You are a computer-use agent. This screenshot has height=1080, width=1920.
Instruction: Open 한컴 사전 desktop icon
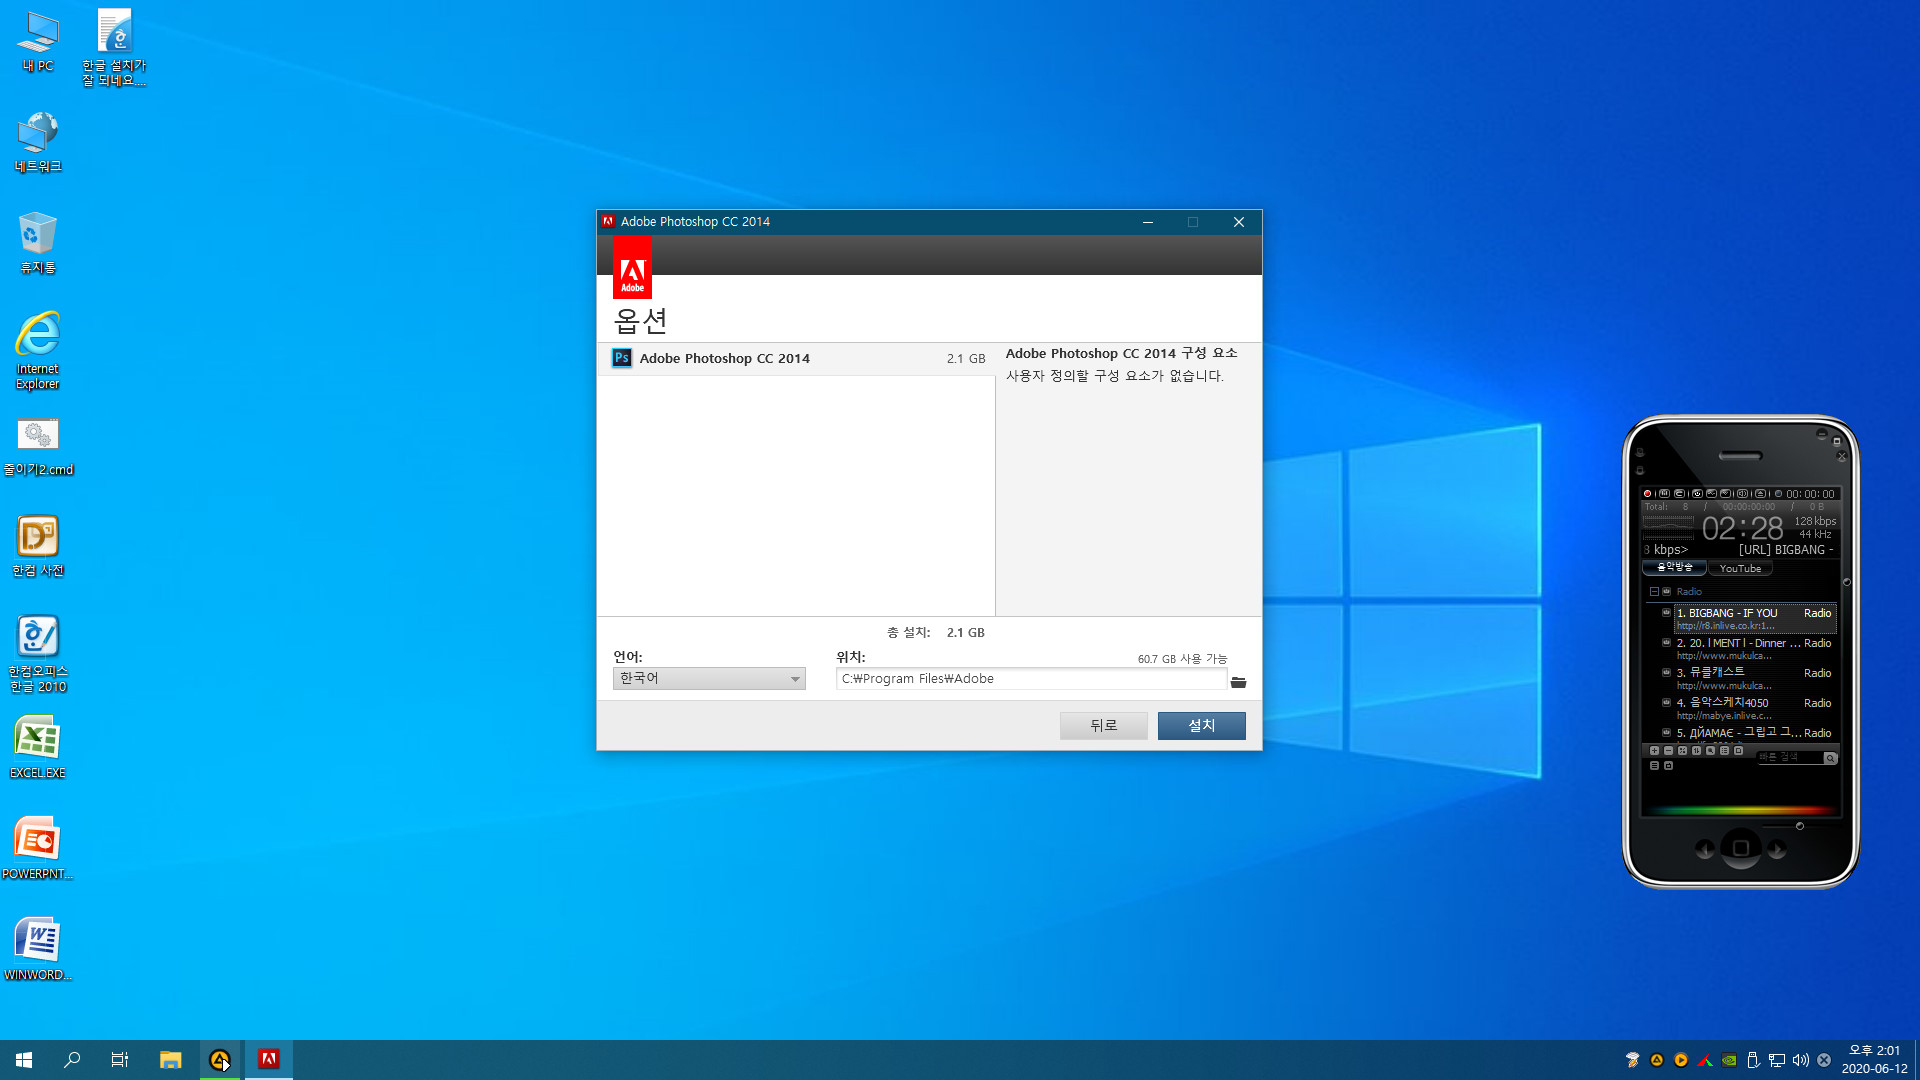click(38, 546)
